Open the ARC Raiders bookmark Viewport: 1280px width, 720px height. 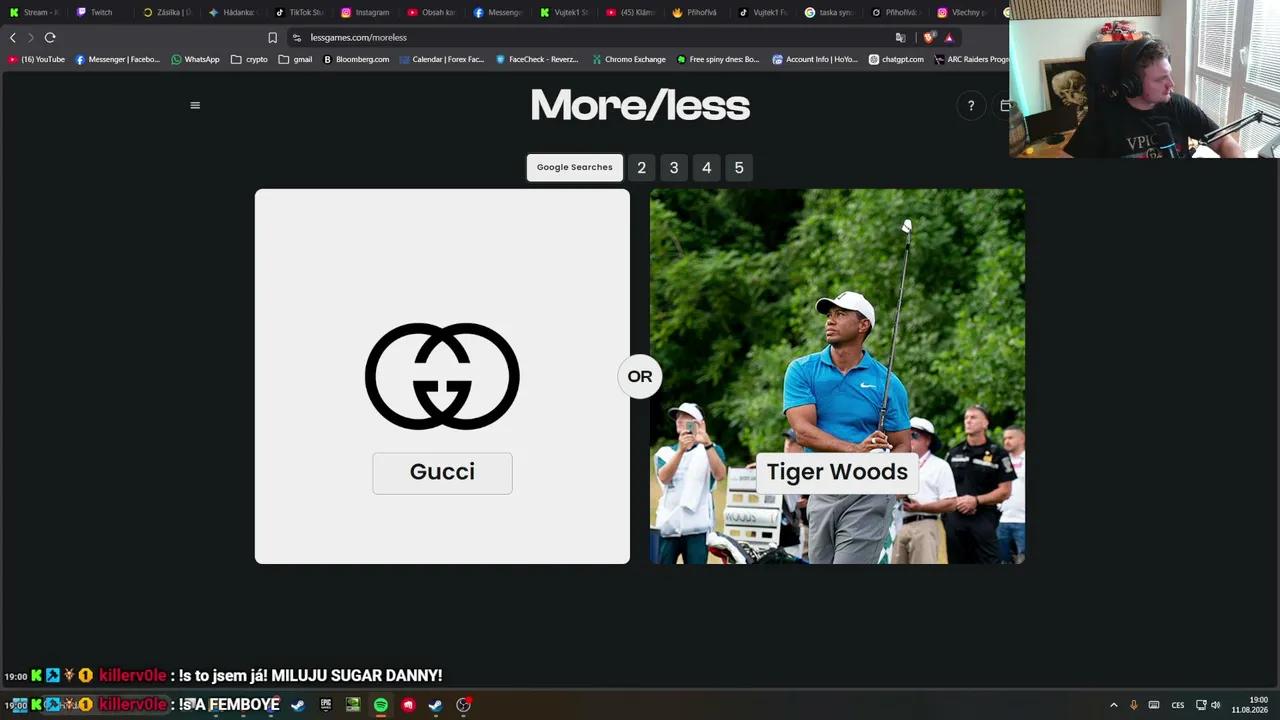coord(971,59)
